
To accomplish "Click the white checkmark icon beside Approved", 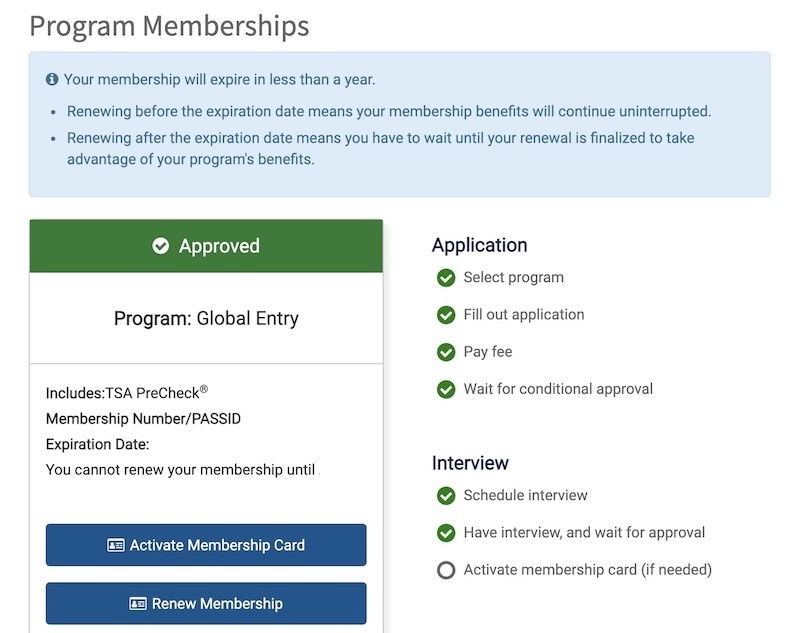I will [160, 246].
